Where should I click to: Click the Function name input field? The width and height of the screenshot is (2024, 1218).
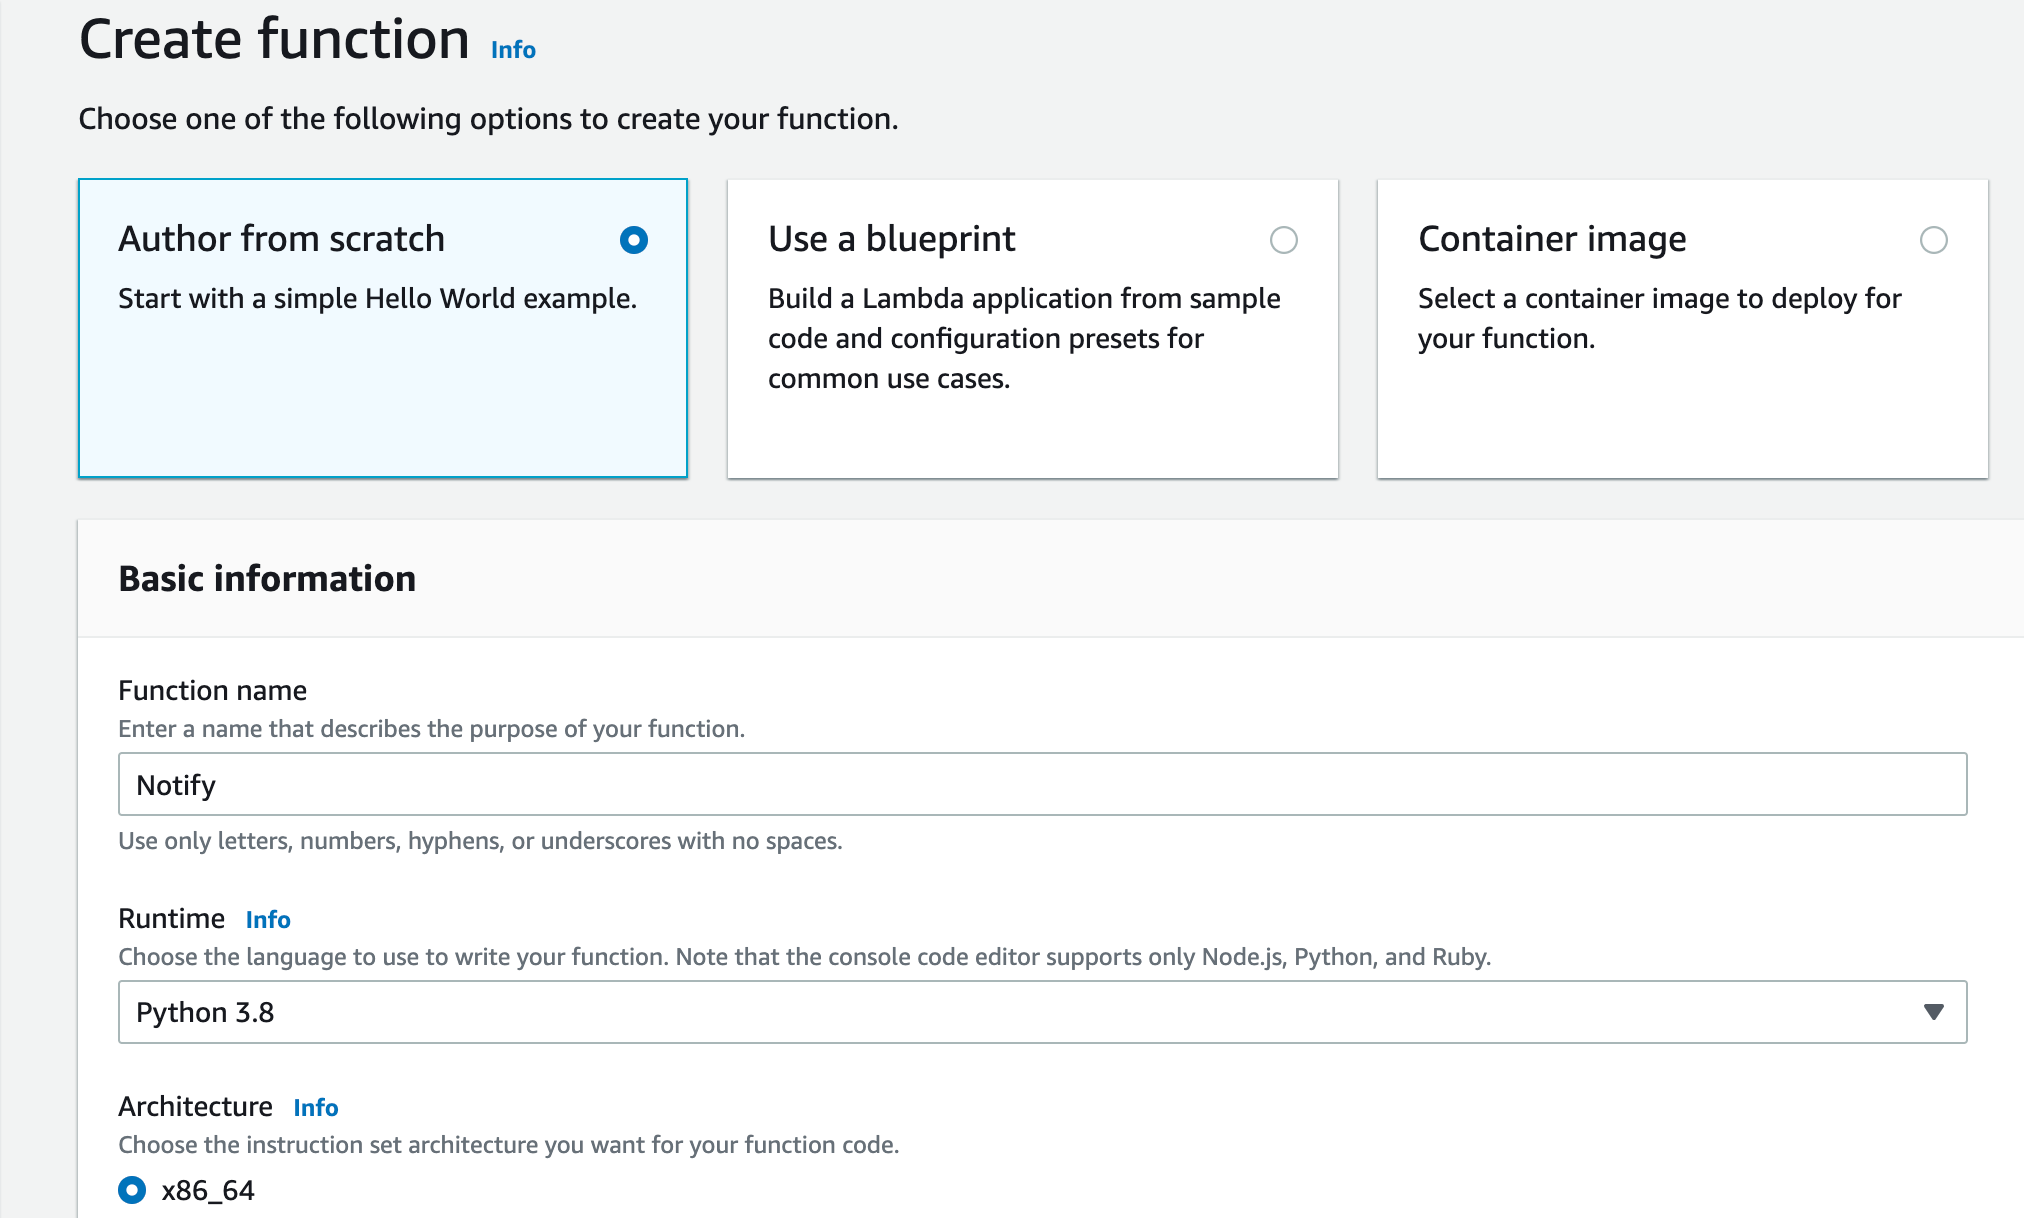tap(1042, 784)
